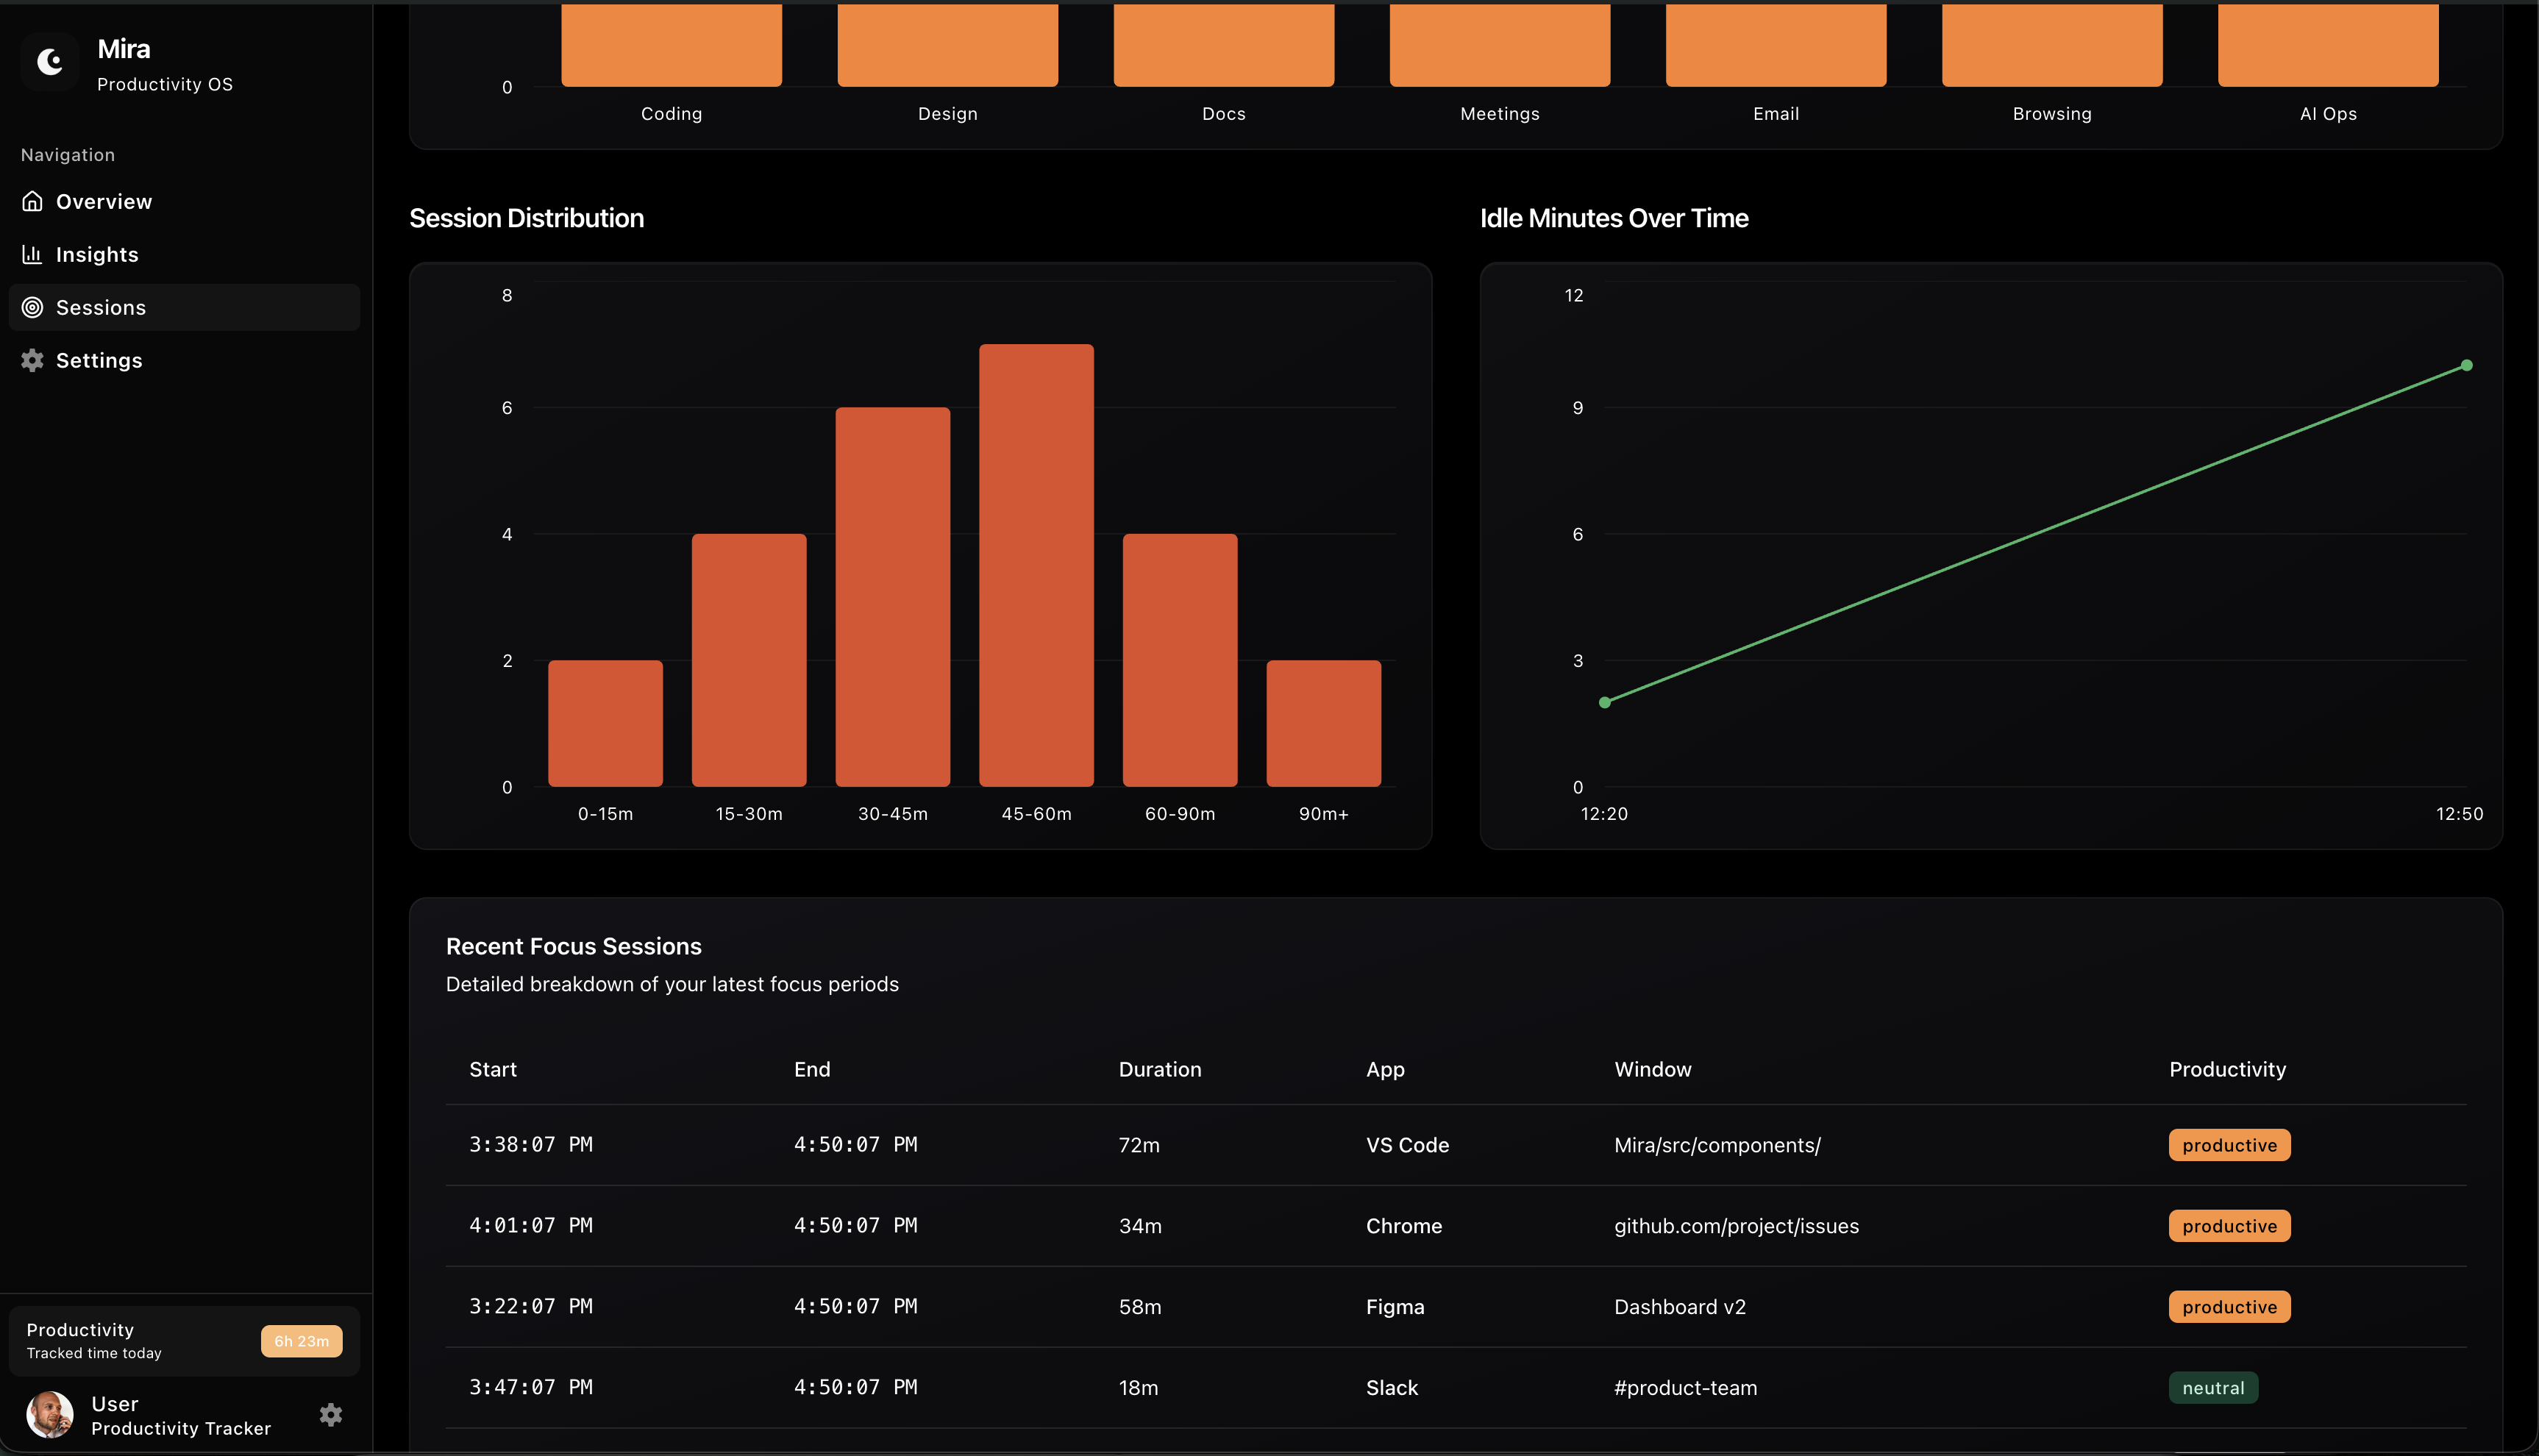2539x1456 pixels.
Task: Click the Mira moon logo icon
Action: tap(50, 63)
